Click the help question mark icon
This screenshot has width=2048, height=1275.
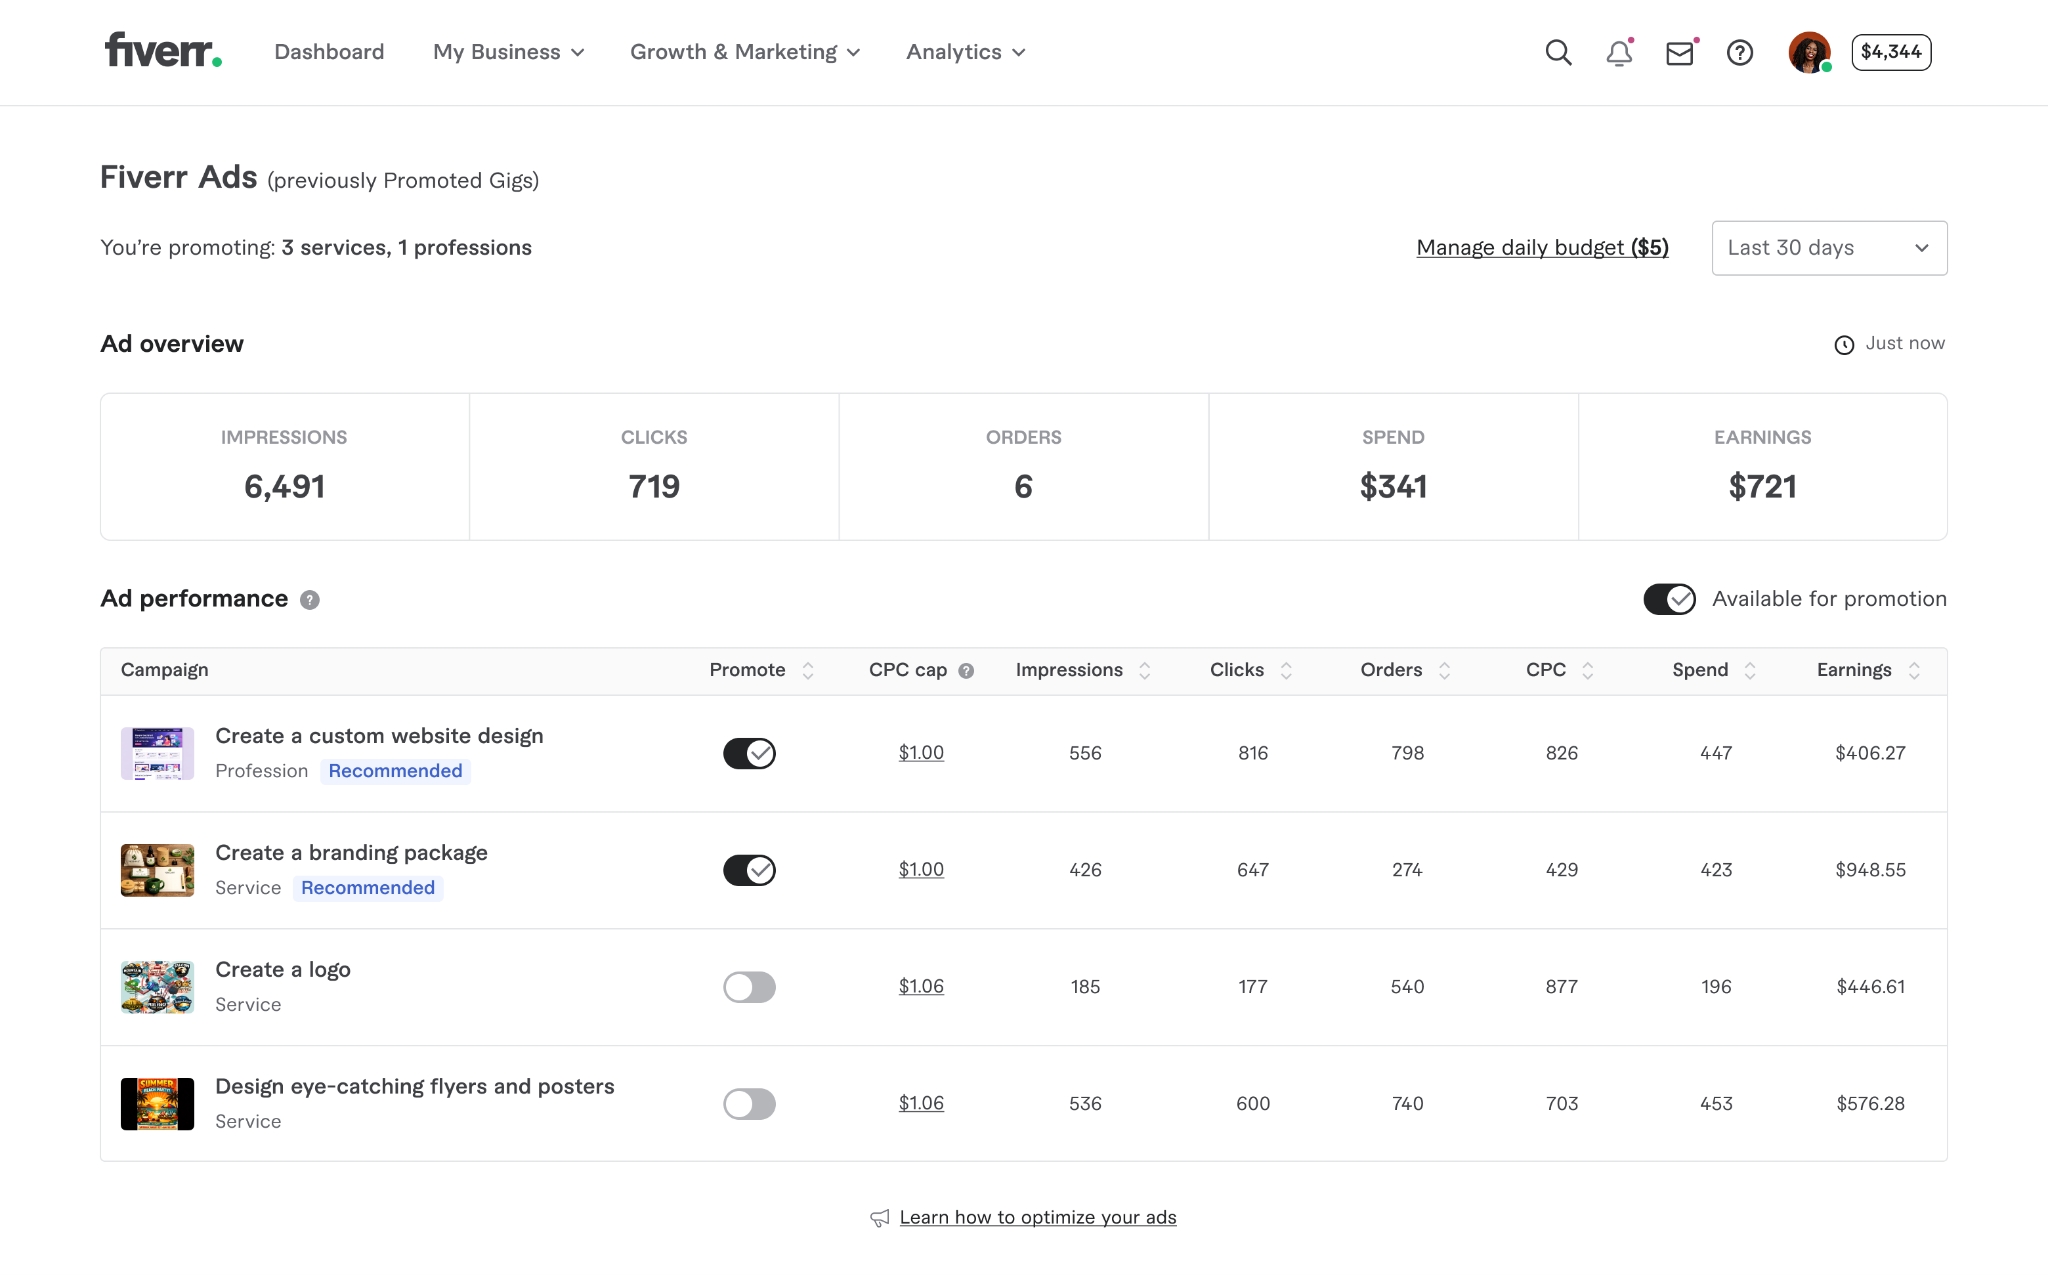pyautogui.click(x=1740, y=52)
